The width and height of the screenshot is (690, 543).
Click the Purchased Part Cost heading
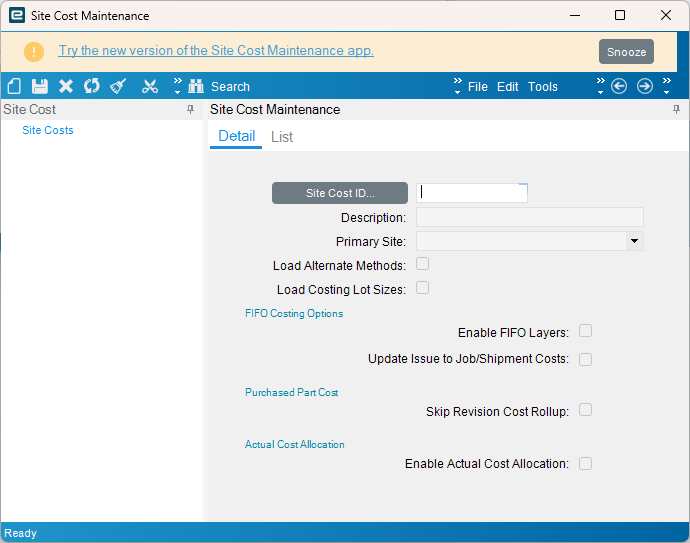coord(291,392)
